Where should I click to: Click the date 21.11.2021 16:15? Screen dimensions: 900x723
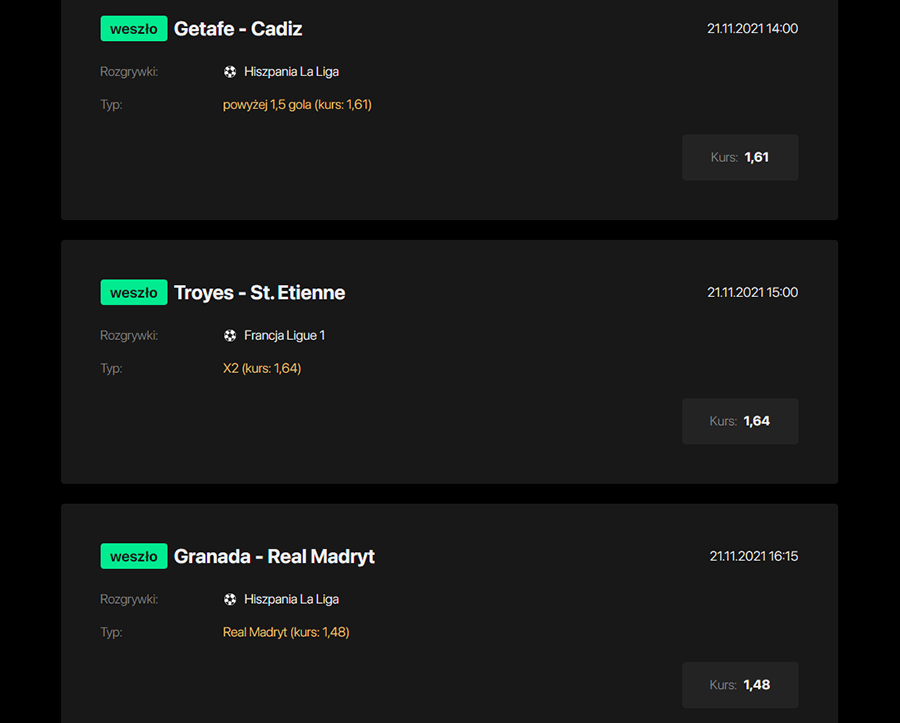coord(753,557)
